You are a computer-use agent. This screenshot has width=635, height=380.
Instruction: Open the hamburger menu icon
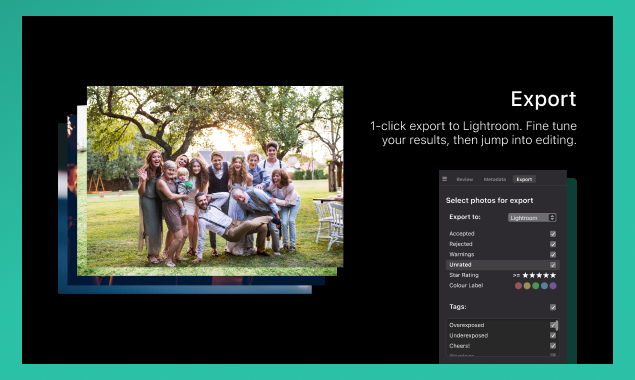point(445,179)
